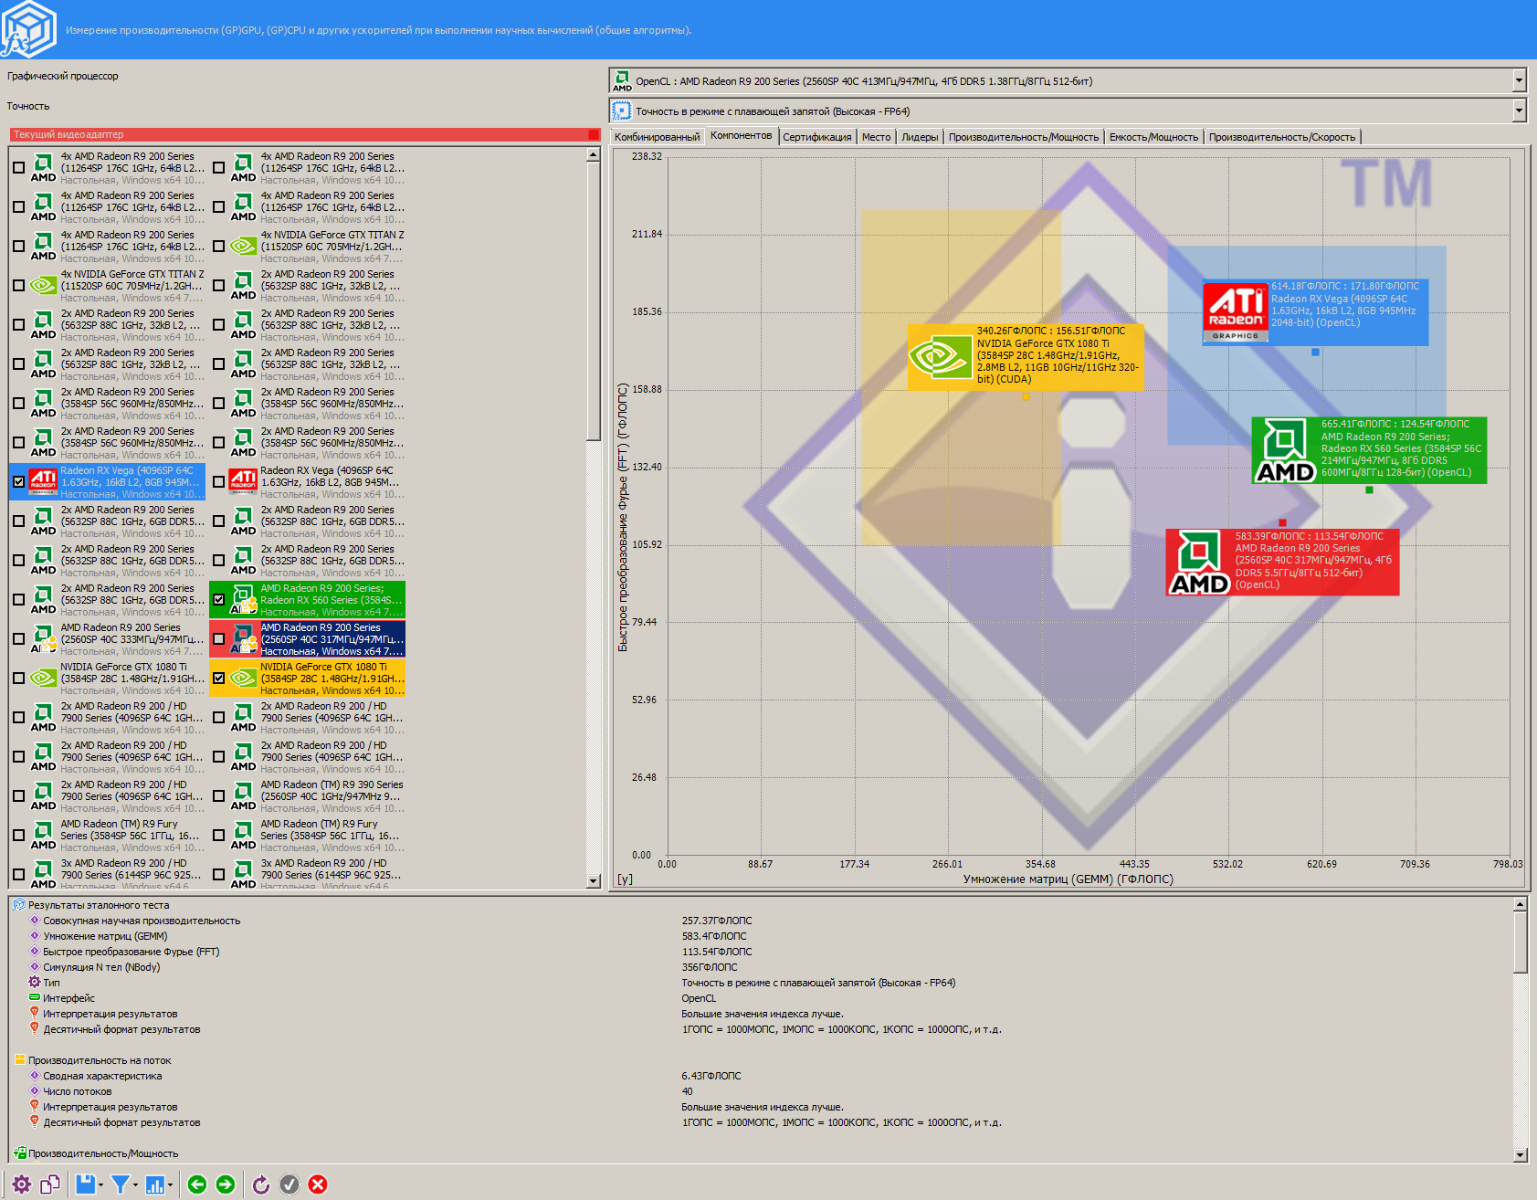Click the green forward arrow icon
Screen dimensions: 1537x1200
pos(226,1185)
